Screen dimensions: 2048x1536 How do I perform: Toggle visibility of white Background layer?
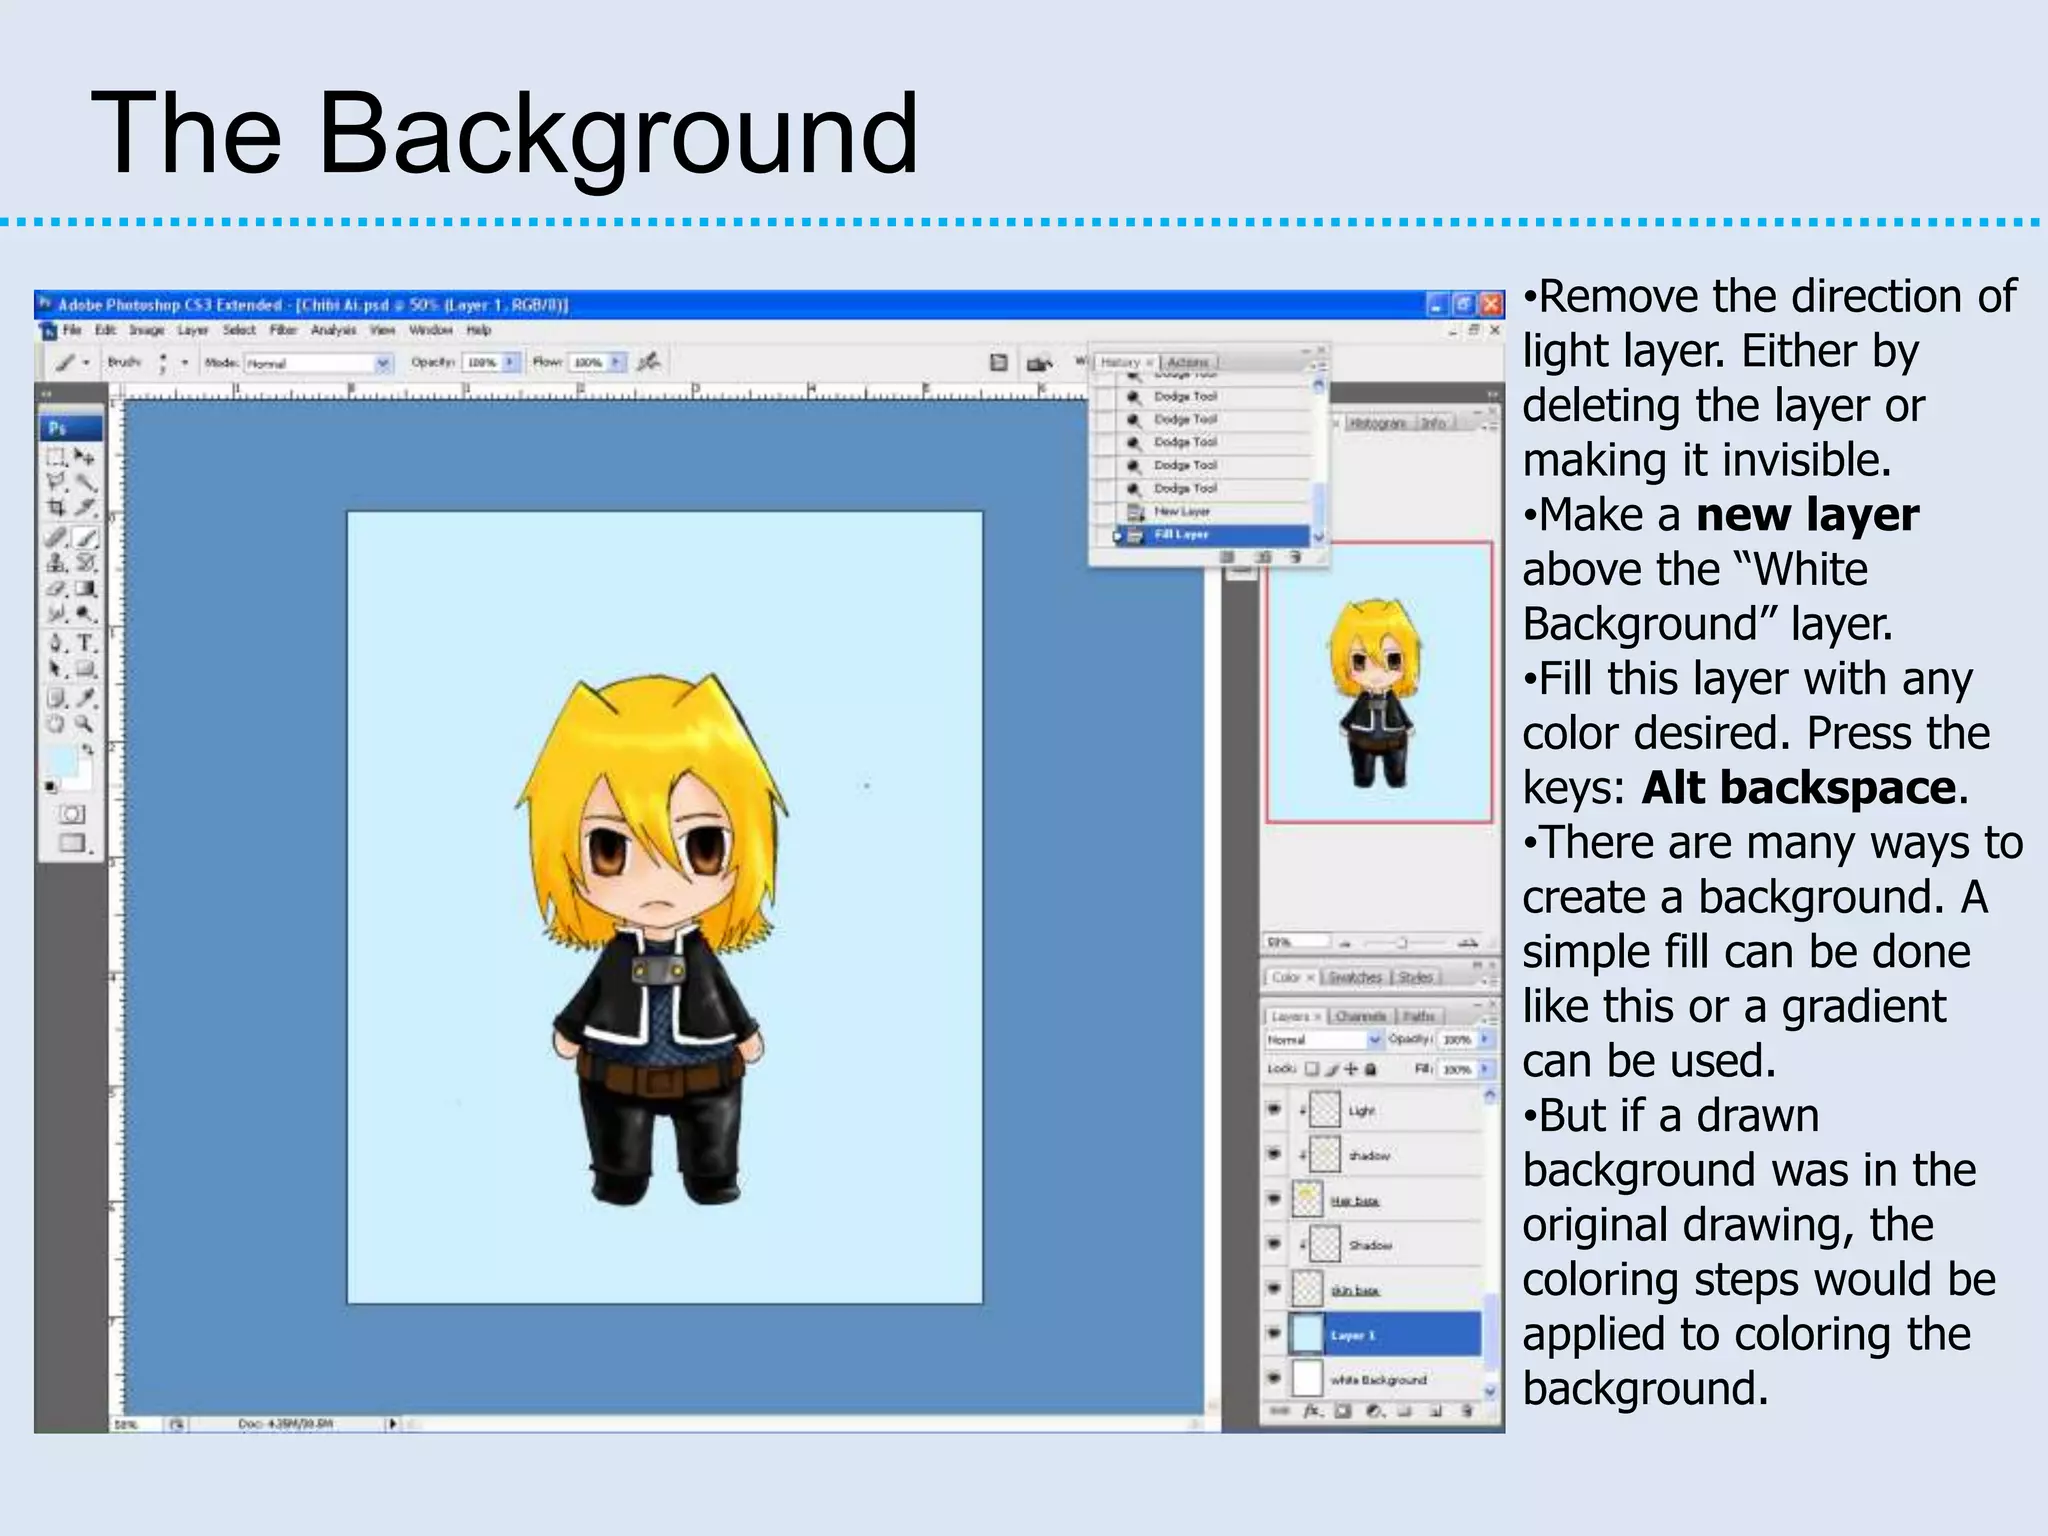[x=1274, y=1378]
